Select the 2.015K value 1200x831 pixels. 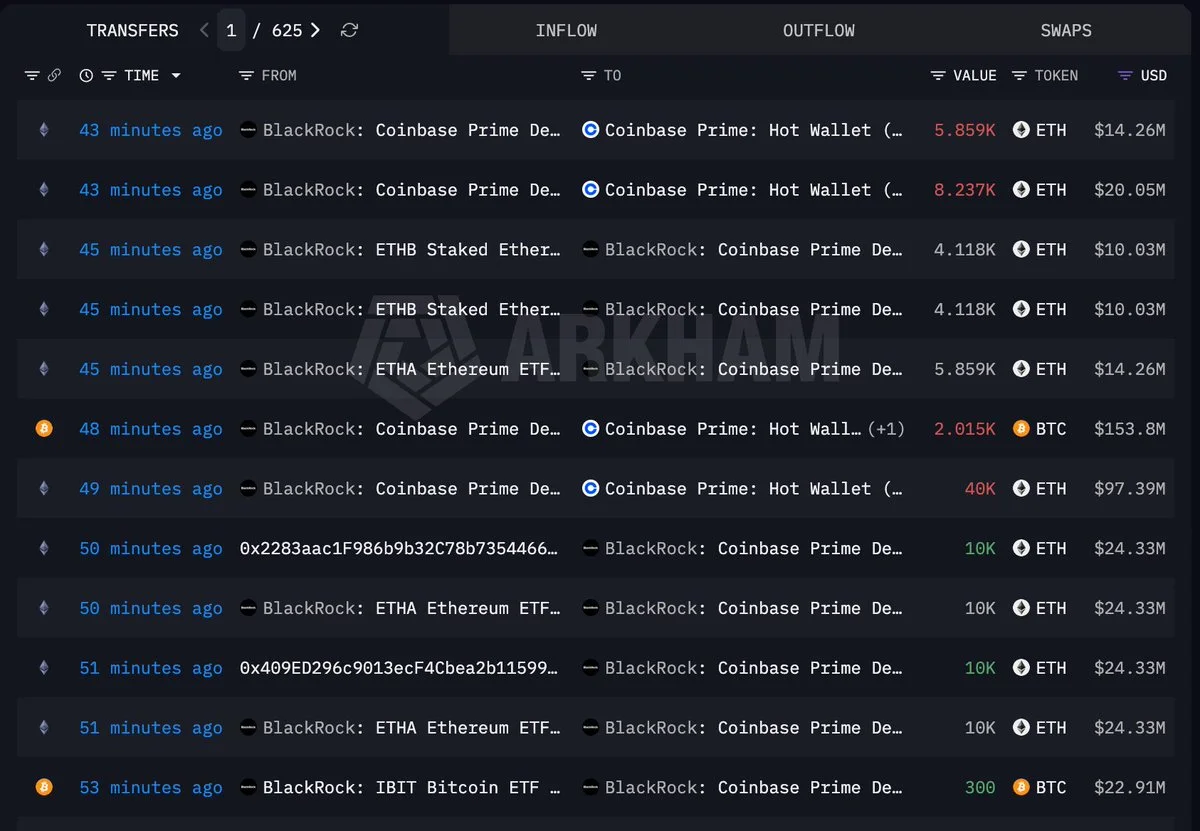click(x=965, y=429)
